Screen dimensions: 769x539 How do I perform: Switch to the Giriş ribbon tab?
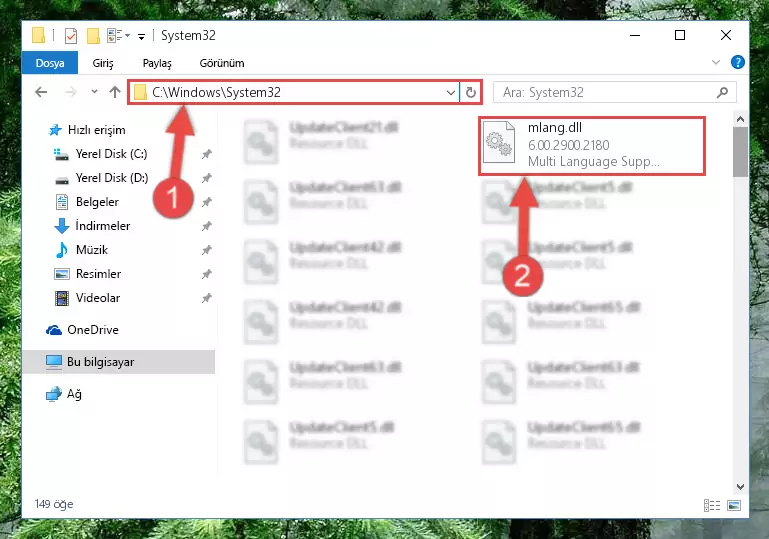(103, 63)
